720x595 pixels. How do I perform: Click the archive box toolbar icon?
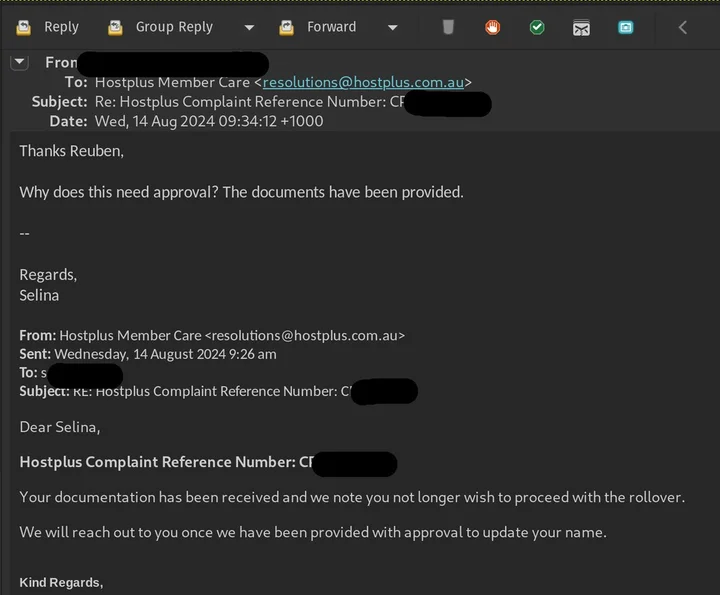point(581,27)
